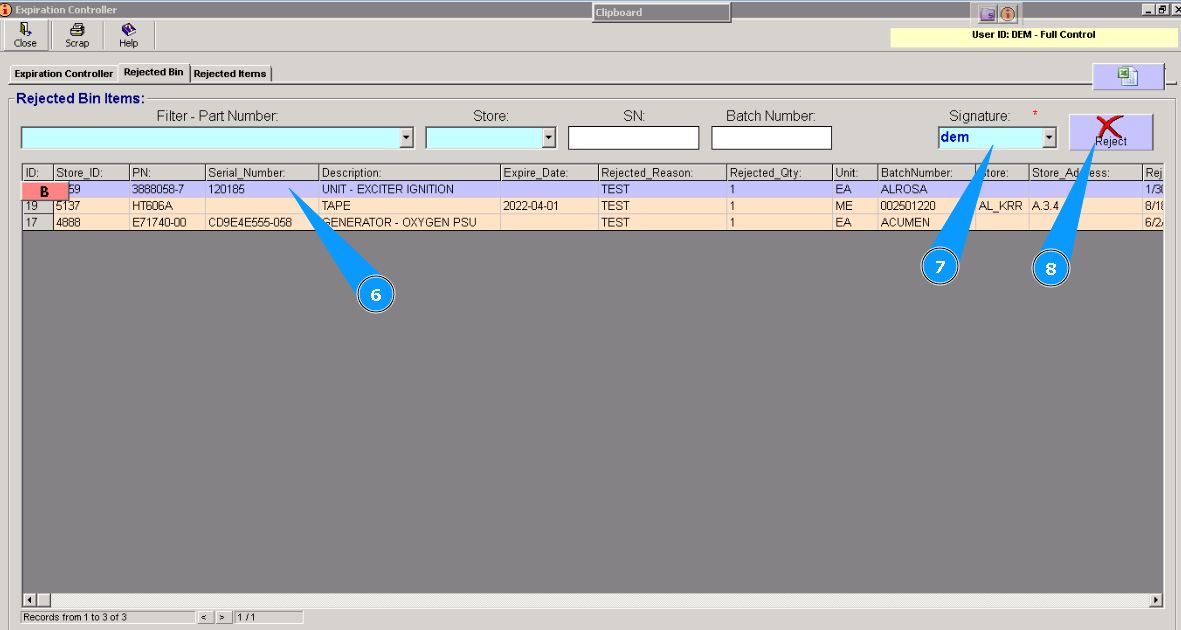
Task: Expand the Signature dropdown arrow
Action: coord(1049,137)
